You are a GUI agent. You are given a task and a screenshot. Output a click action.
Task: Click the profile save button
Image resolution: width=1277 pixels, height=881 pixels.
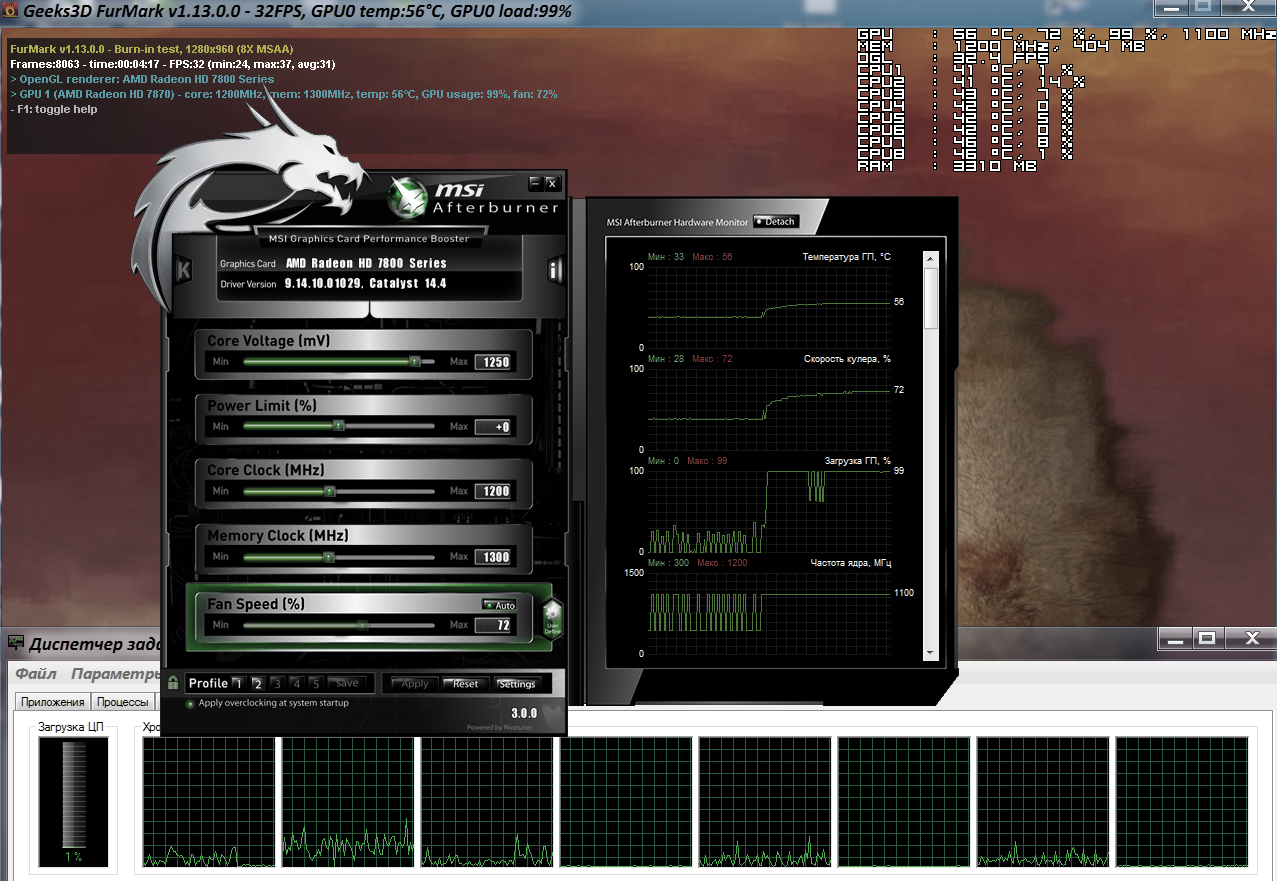(x=347, y=683)
